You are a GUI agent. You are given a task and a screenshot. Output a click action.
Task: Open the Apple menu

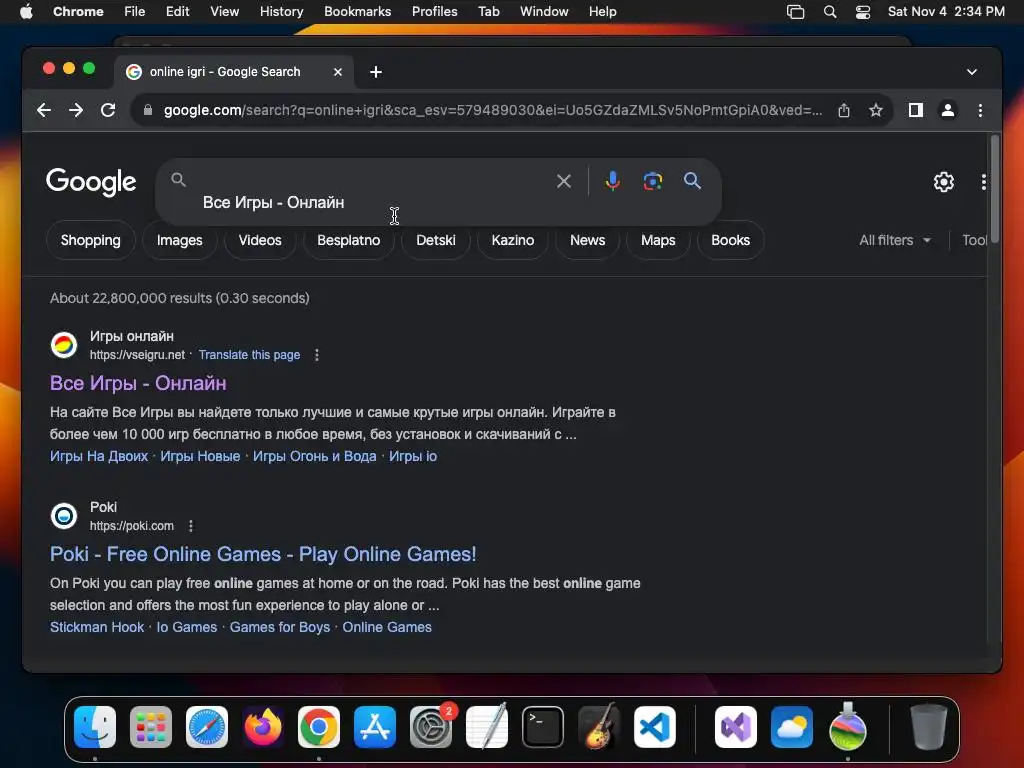pyautogui.click(x=26, y=12)
